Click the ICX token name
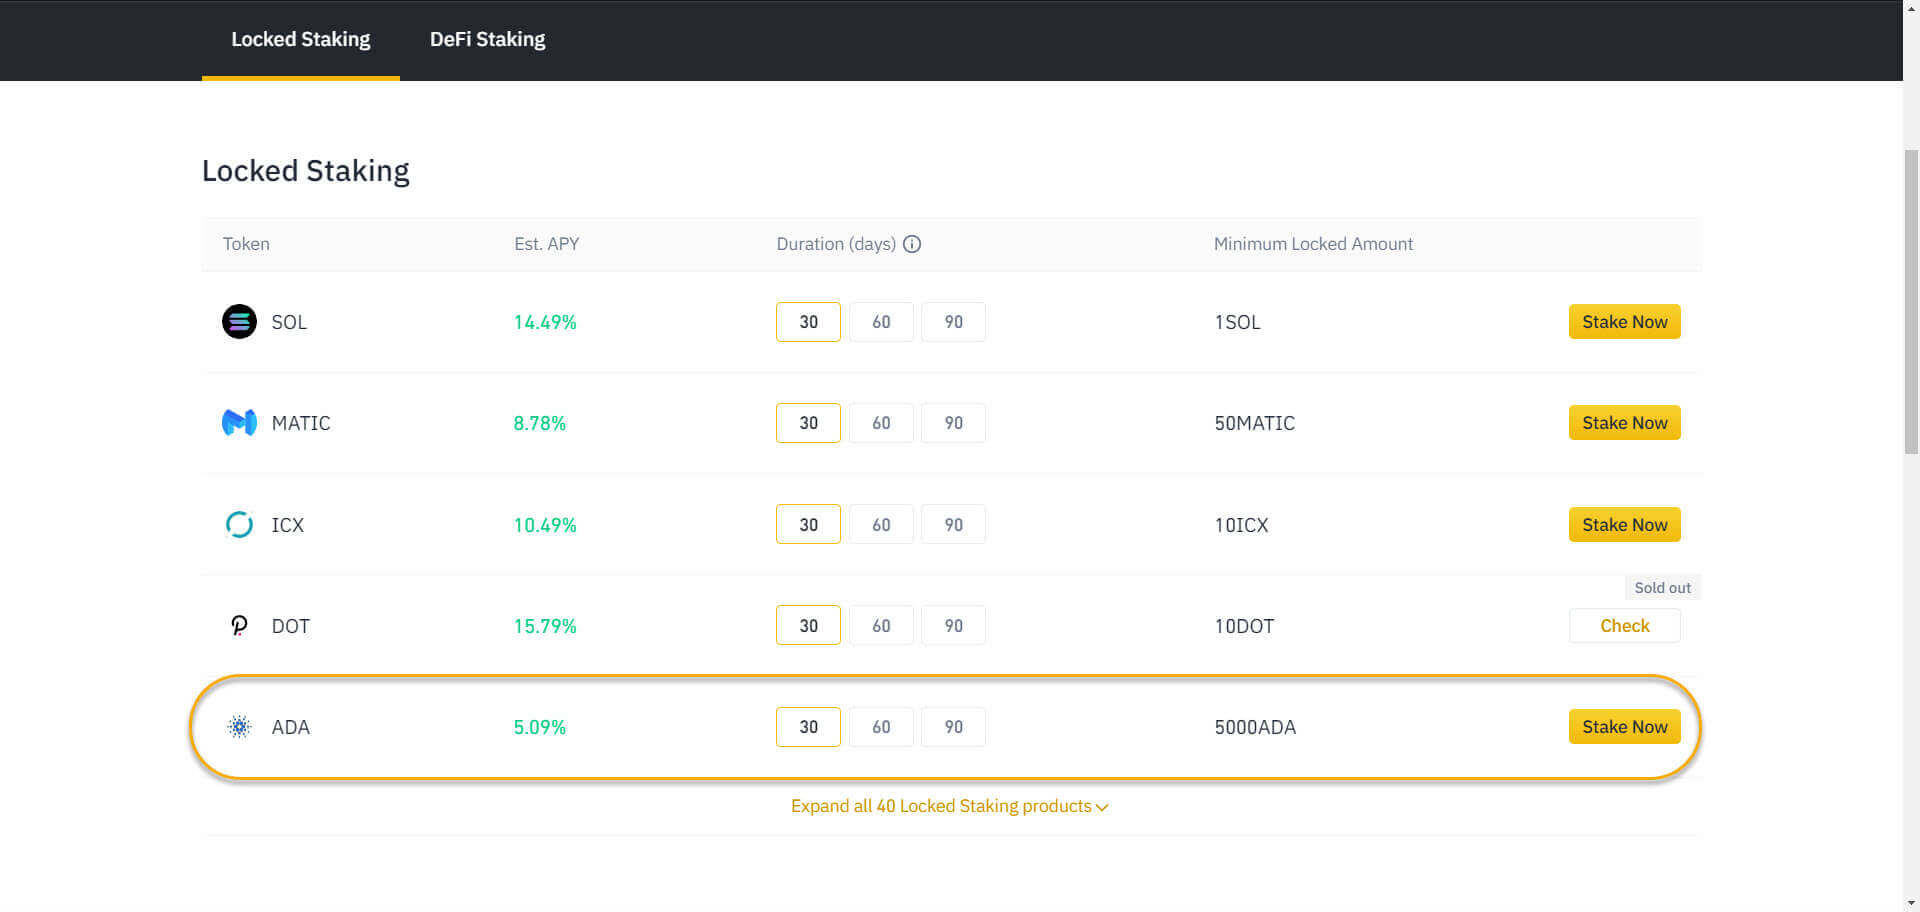The height and width of the screenshot is (912, 1920). tap(287, 525)
